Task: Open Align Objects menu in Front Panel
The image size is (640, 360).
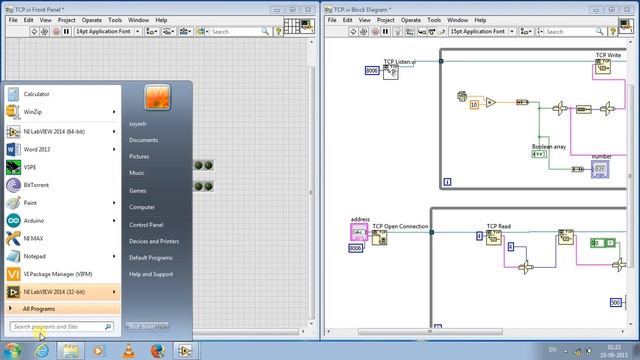Action: click(152, 31)
